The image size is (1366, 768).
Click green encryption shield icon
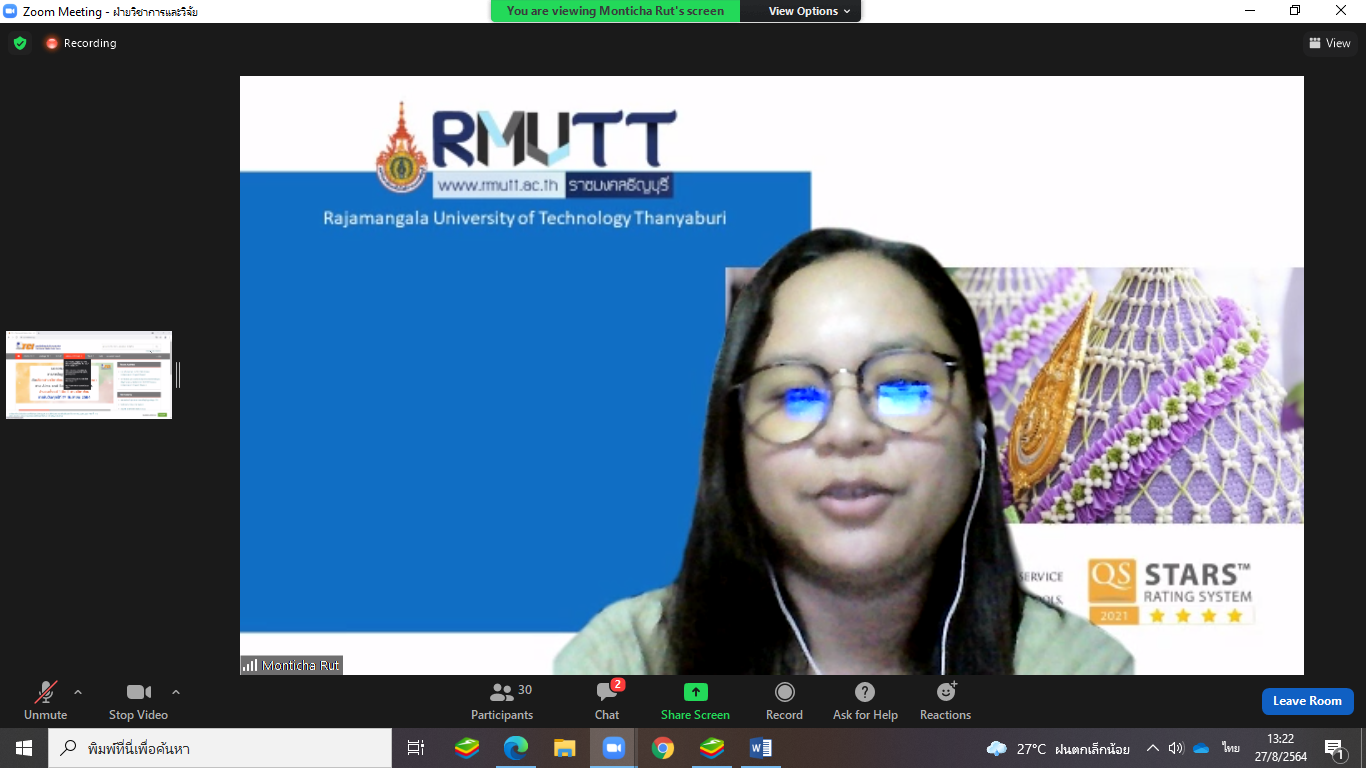click(x=20, y=43)
